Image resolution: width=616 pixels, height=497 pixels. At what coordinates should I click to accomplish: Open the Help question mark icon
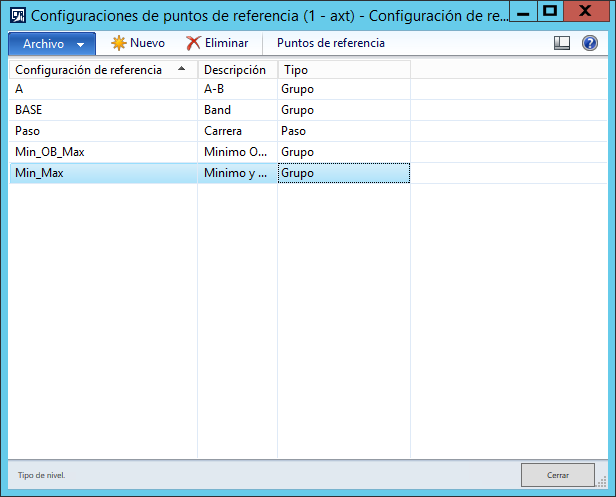coord(590,43)
